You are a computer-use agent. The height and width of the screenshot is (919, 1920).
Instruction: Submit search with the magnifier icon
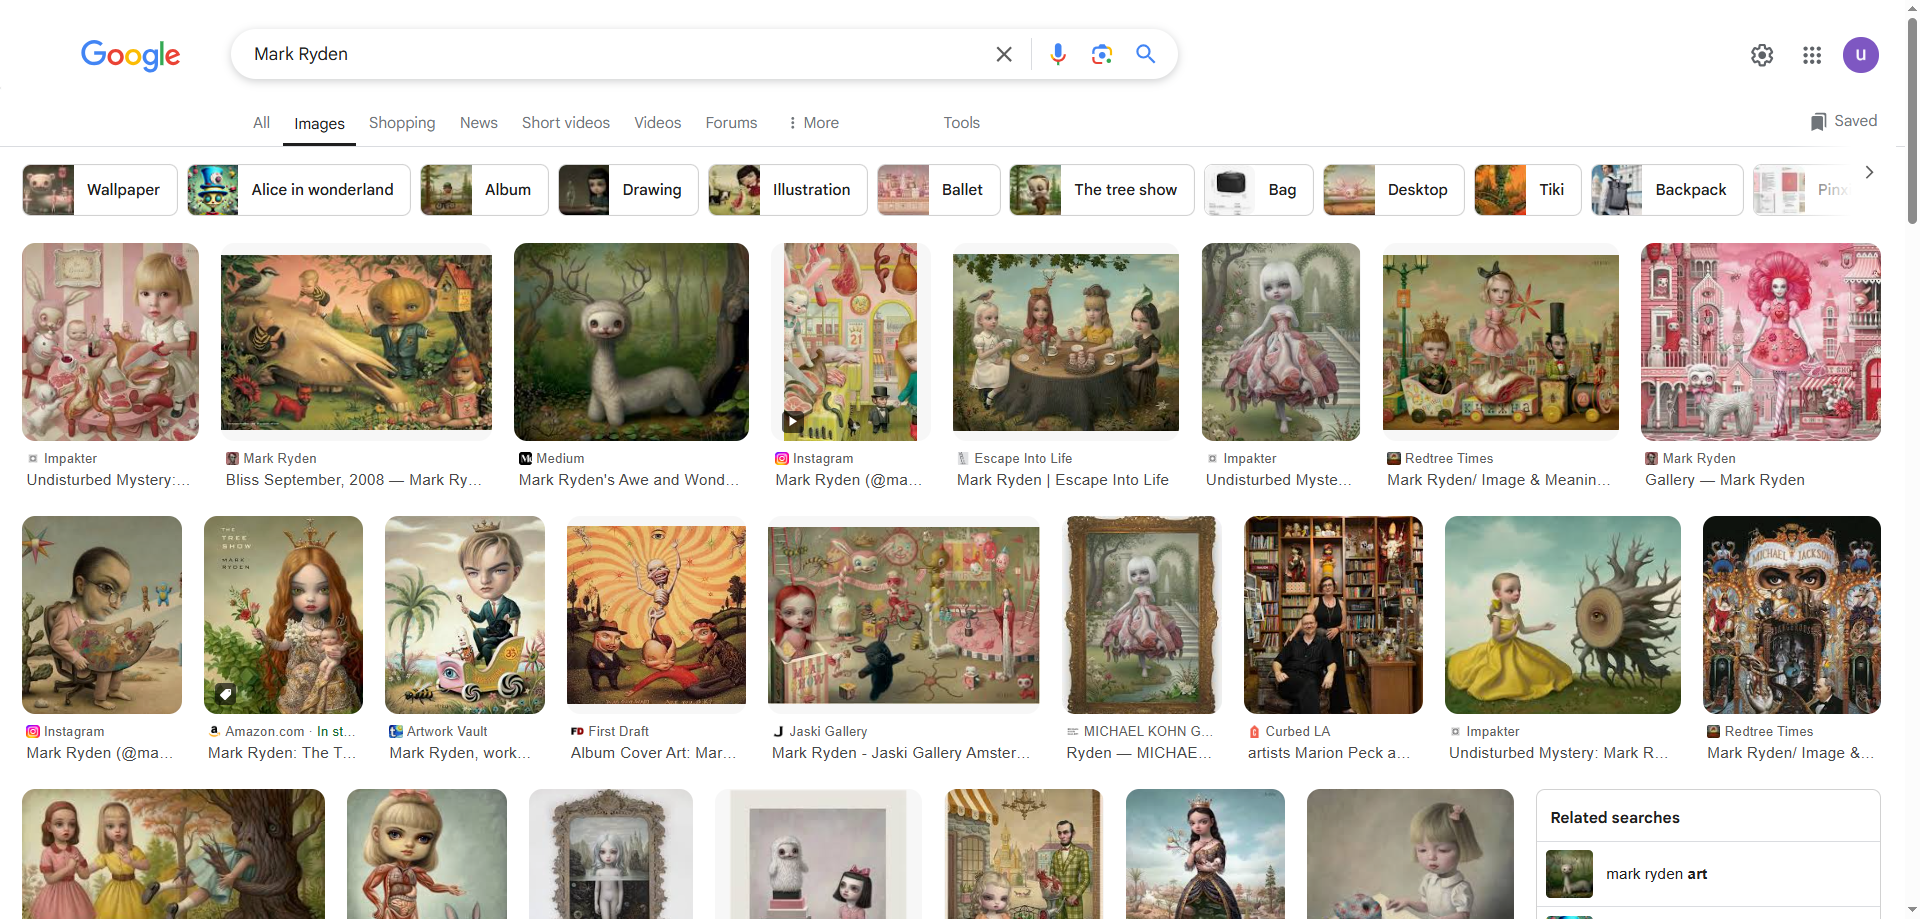click(1146, 54)
